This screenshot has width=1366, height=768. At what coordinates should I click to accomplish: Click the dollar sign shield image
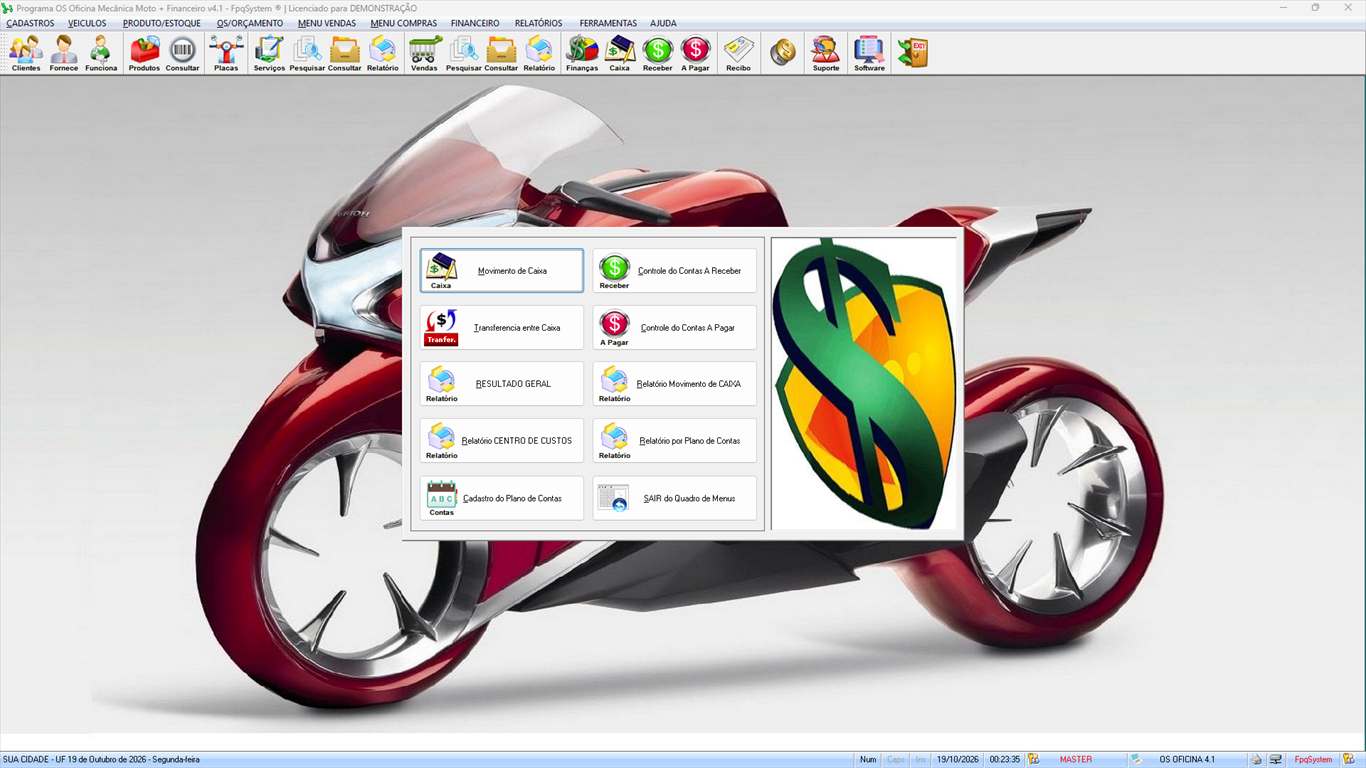(864, 384)
